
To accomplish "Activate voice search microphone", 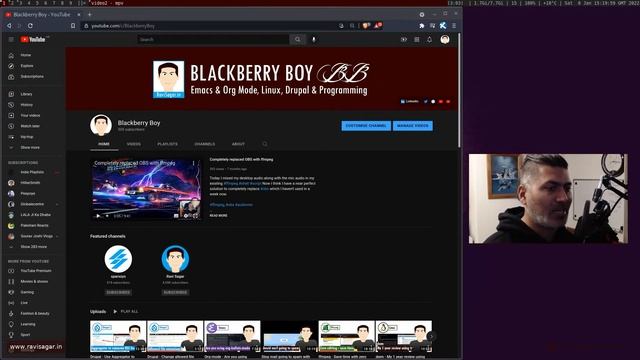I will (314, 40).
